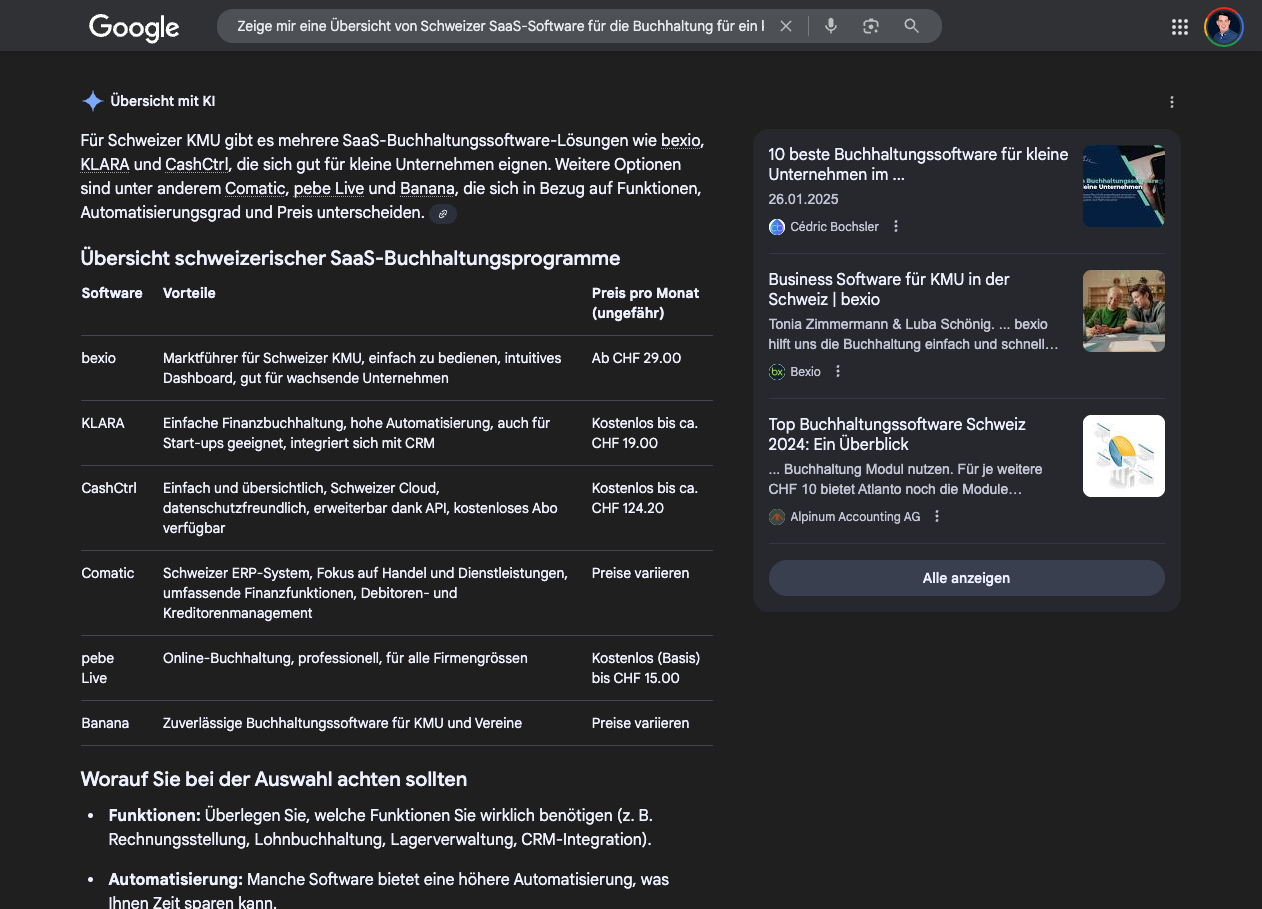The image size is (1262, 909).
Task: Click the 'Funktionen:' bullet label
Action: coord(155,815)
